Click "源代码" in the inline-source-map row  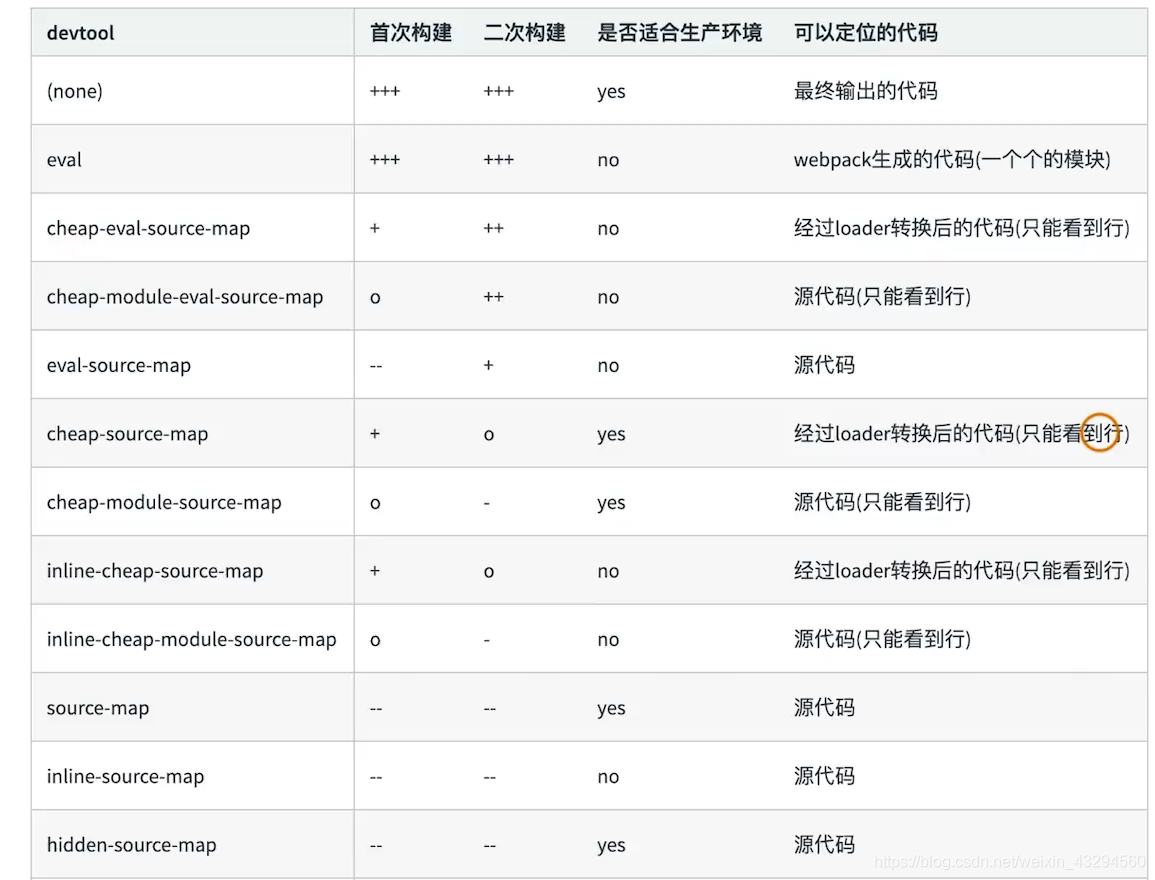pyautogui.click(x=824, y=776)
